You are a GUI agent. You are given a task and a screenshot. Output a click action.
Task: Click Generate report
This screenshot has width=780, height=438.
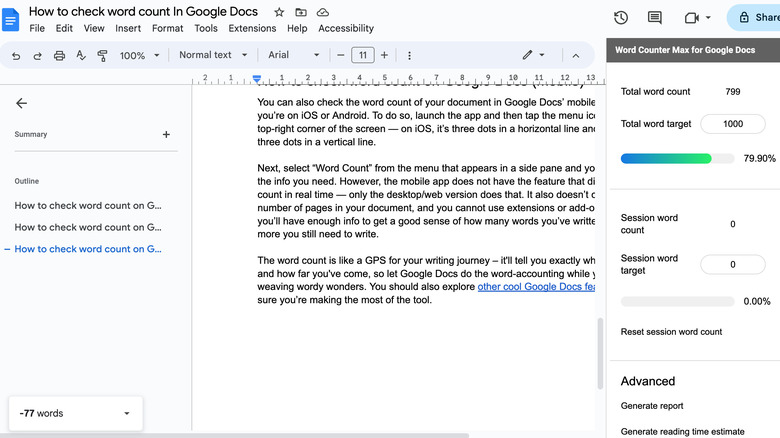[652, 406]
